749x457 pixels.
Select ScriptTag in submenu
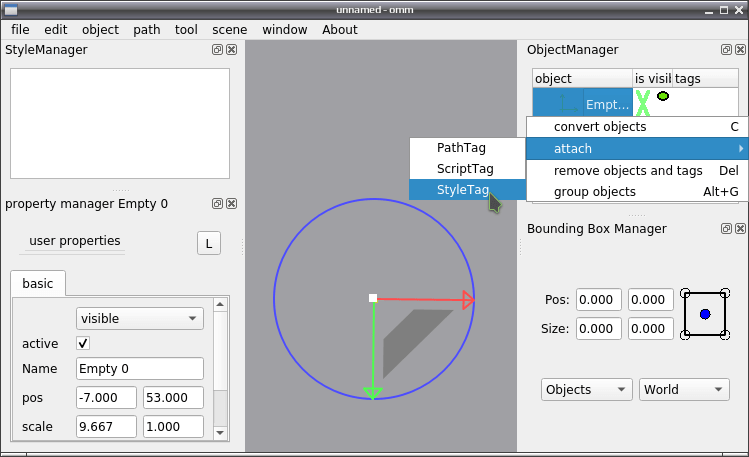point(467,169)
